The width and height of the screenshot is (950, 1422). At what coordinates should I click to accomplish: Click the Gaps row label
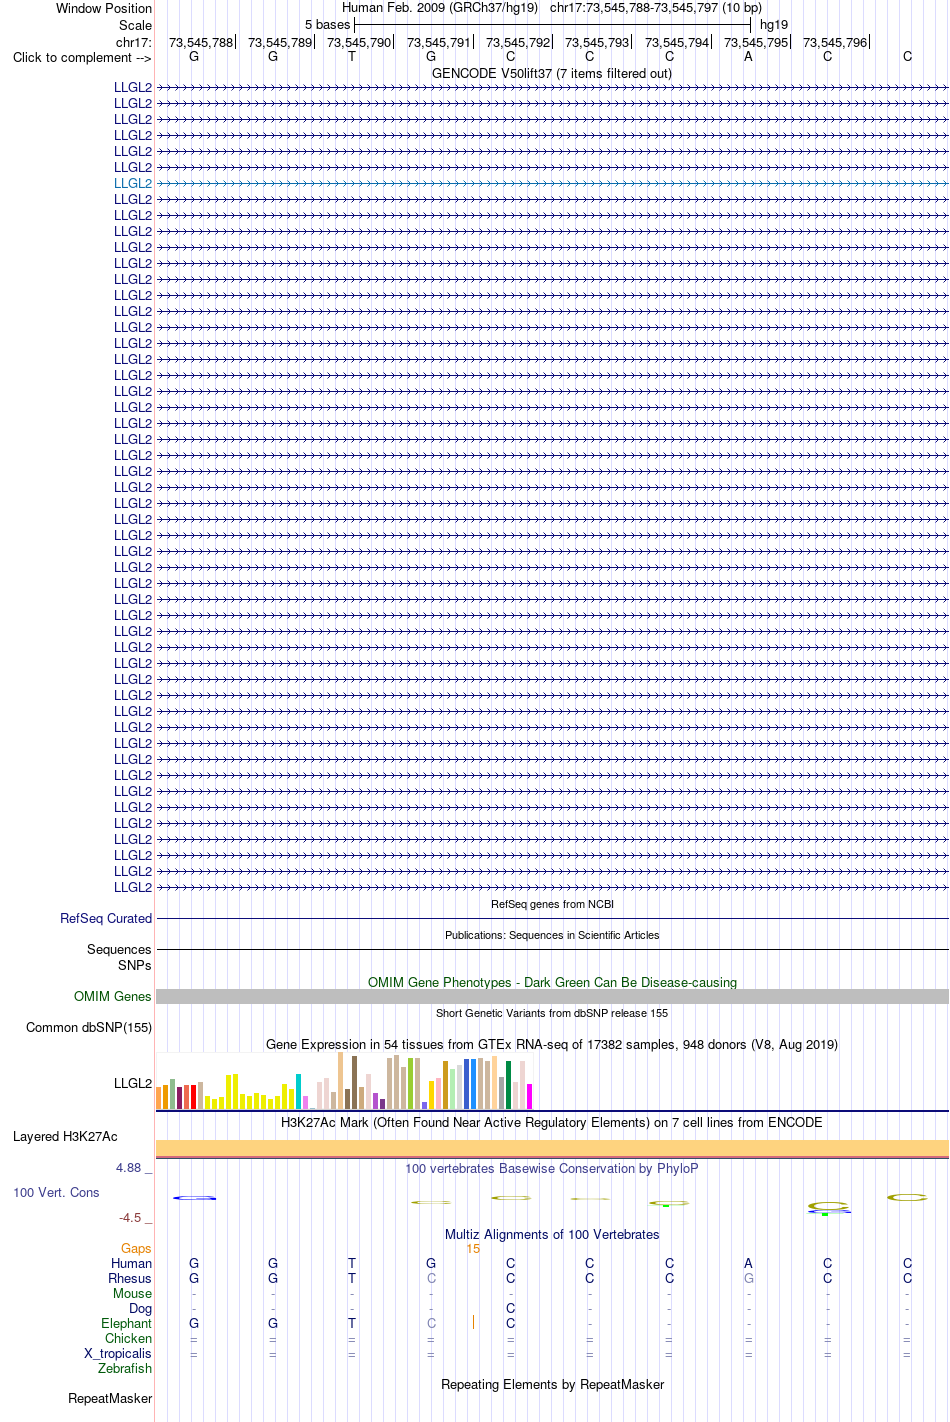(136, 1248)
